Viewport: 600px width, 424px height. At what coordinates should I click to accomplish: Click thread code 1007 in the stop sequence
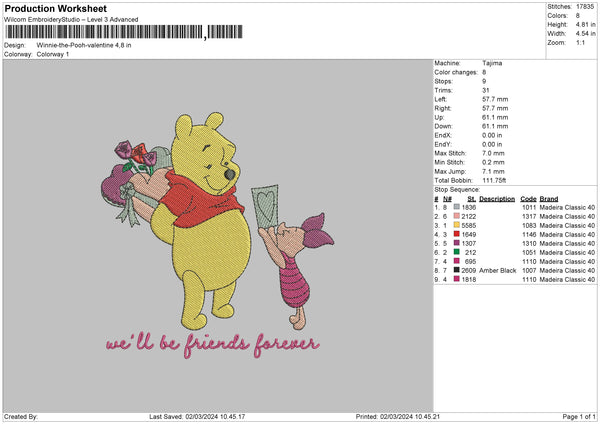529,270
